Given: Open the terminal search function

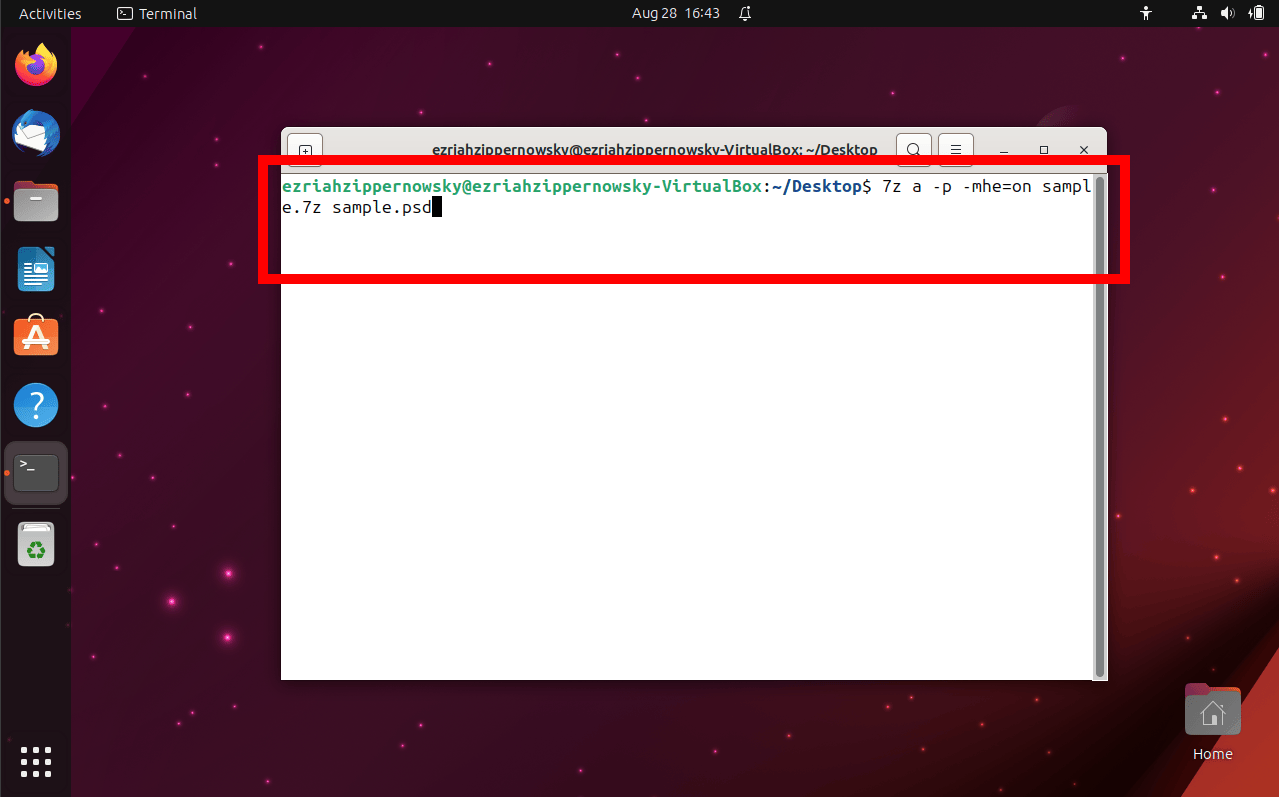Looking at the screenshot, I should 913,149.
